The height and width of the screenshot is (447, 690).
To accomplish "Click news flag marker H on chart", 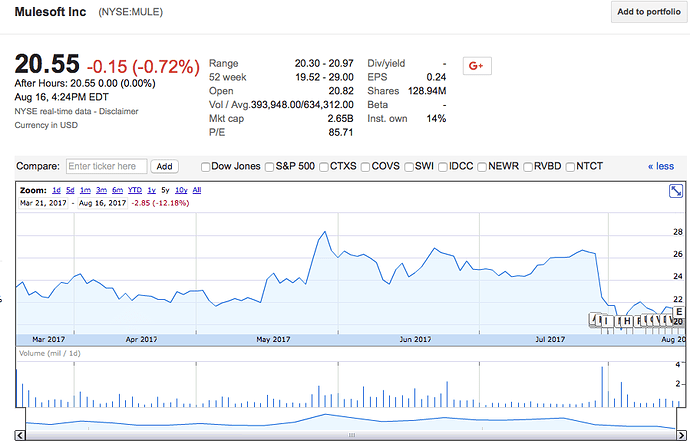I will (x=627, y=321).
